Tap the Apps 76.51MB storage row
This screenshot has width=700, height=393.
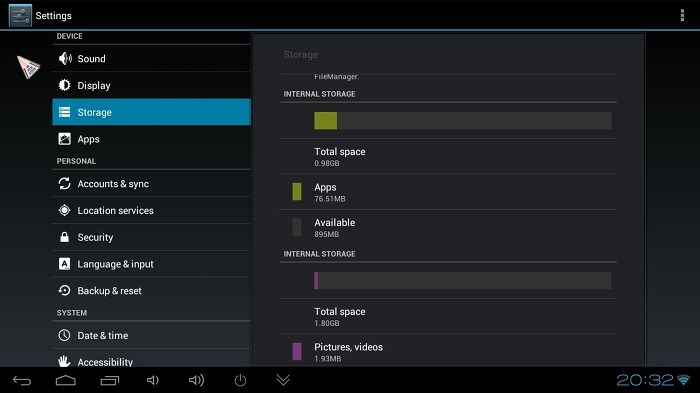pyautogui.click(x=448, y=192)
